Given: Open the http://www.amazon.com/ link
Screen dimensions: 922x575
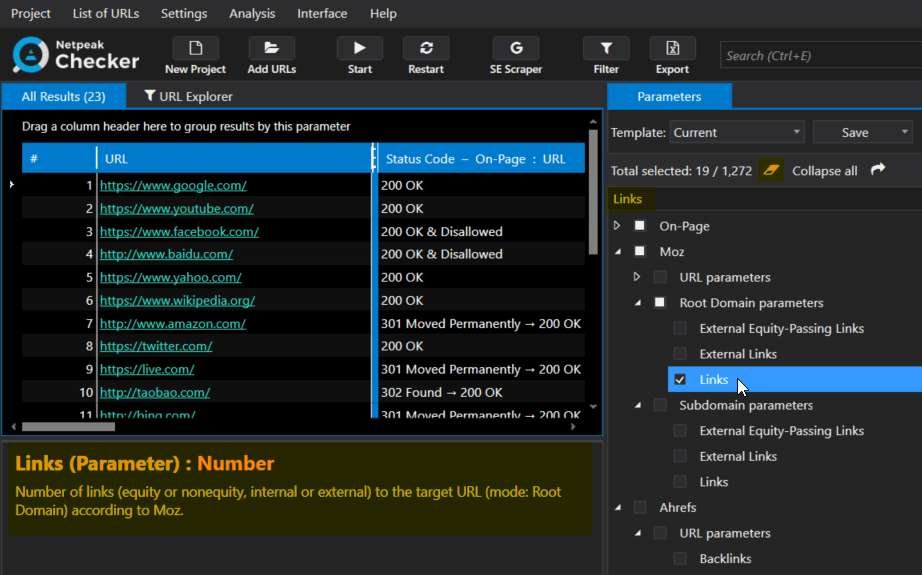Looking at the screenshot, I should pos(173,323).
